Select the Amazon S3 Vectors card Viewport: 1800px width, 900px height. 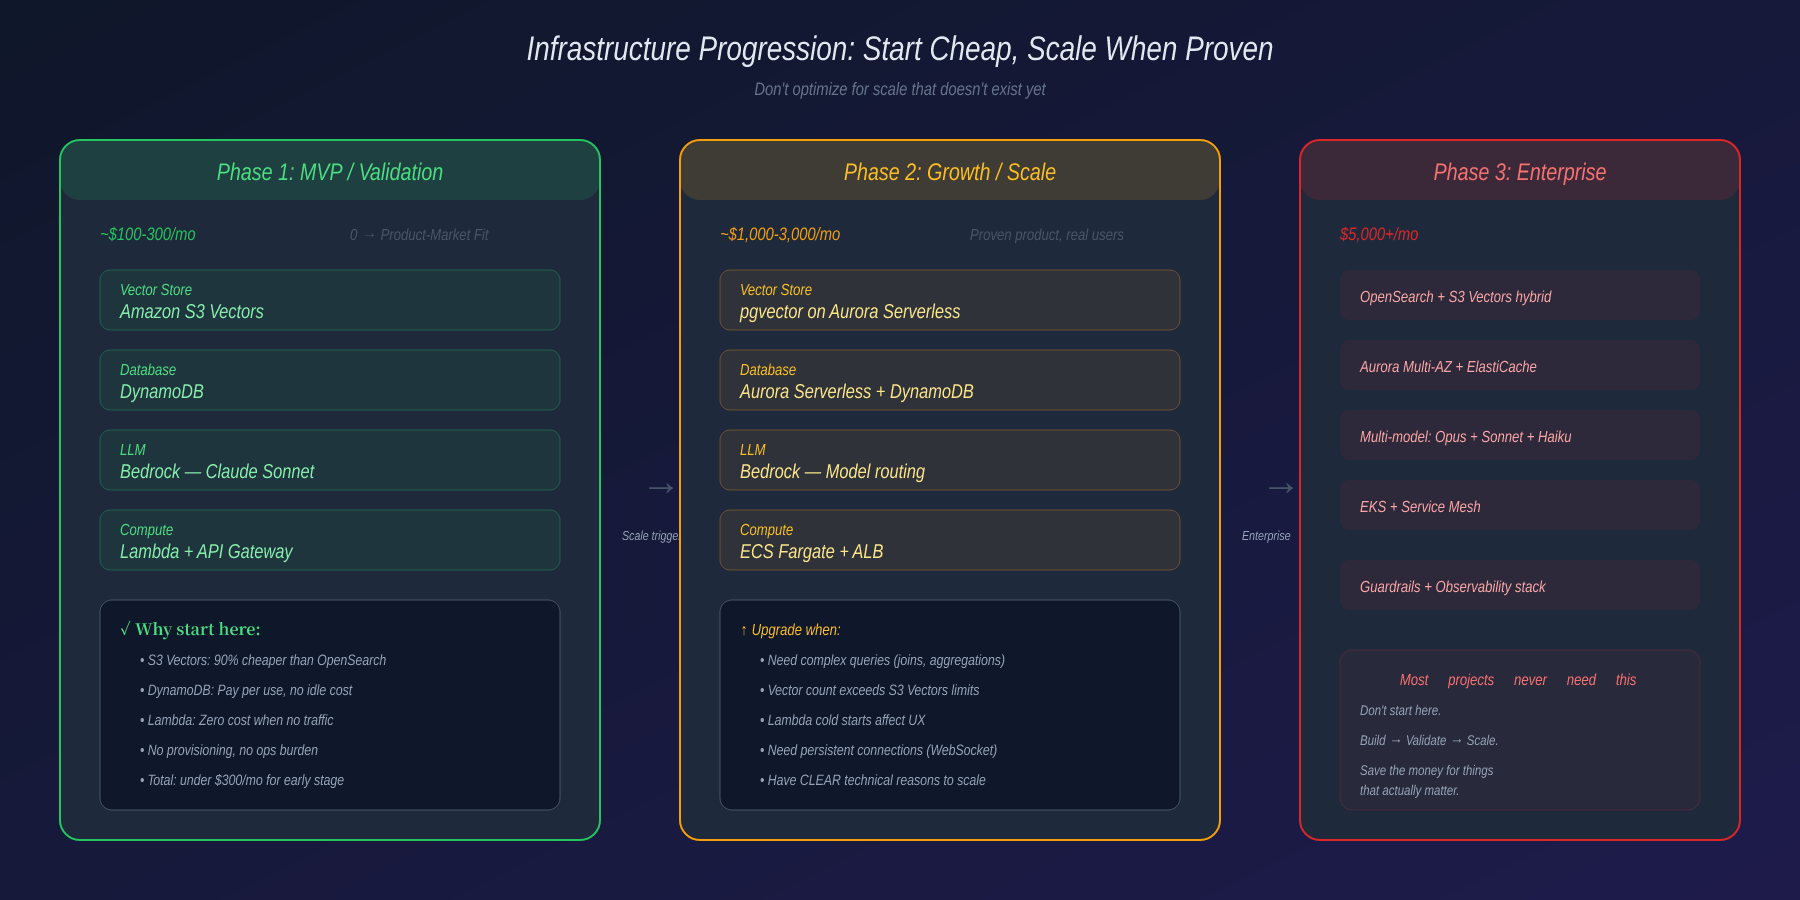pos(330,300)
